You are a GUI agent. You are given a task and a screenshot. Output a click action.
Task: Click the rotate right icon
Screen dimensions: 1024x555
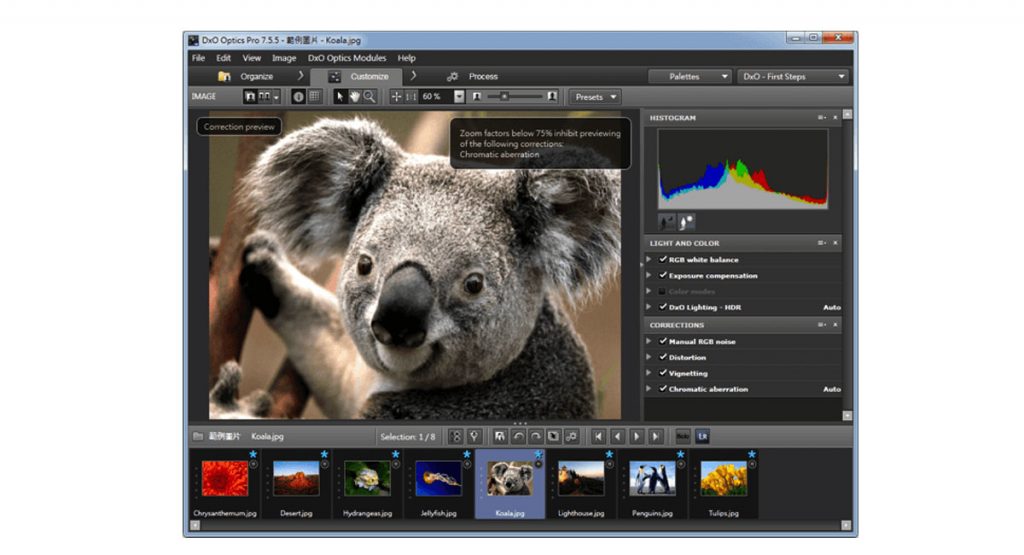pos(536,436)
